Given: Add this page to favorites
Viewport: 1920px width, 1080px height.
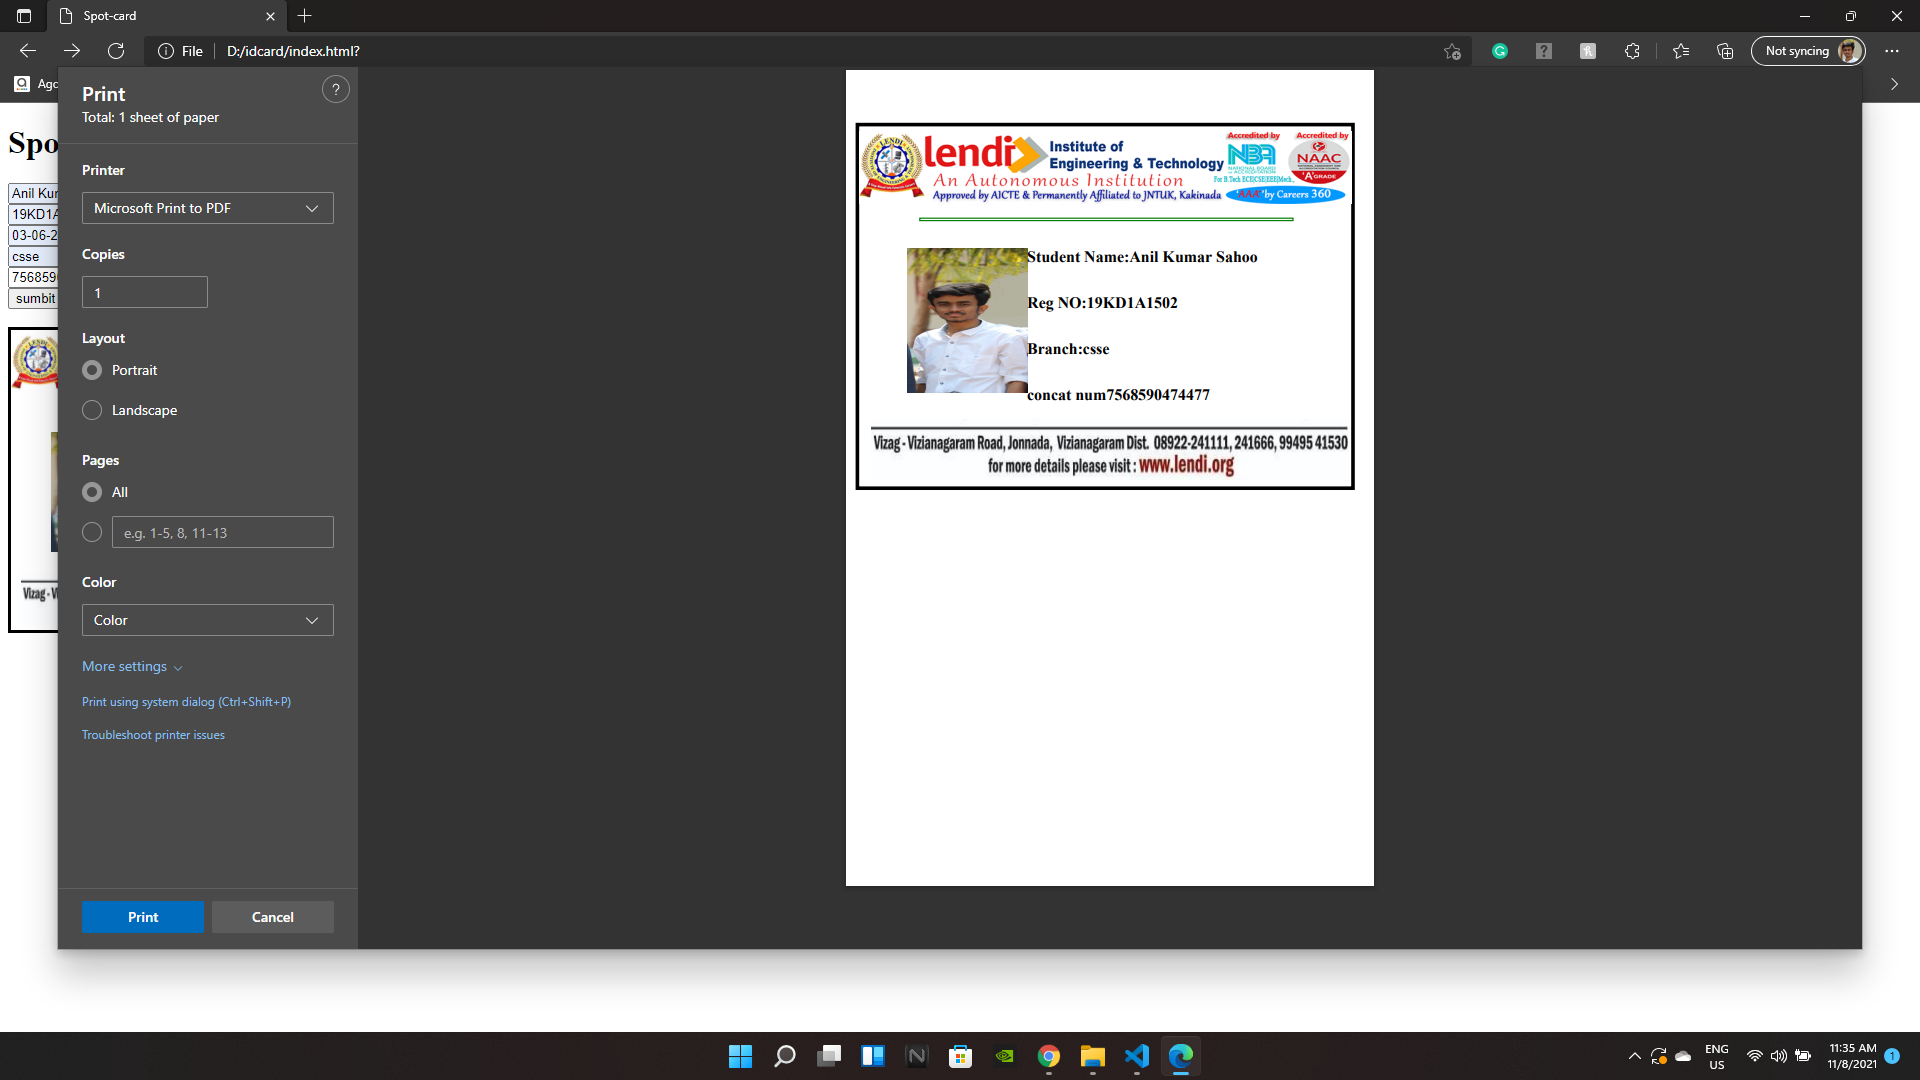Looking at the screenshot, I should [x=1452, y=51].
